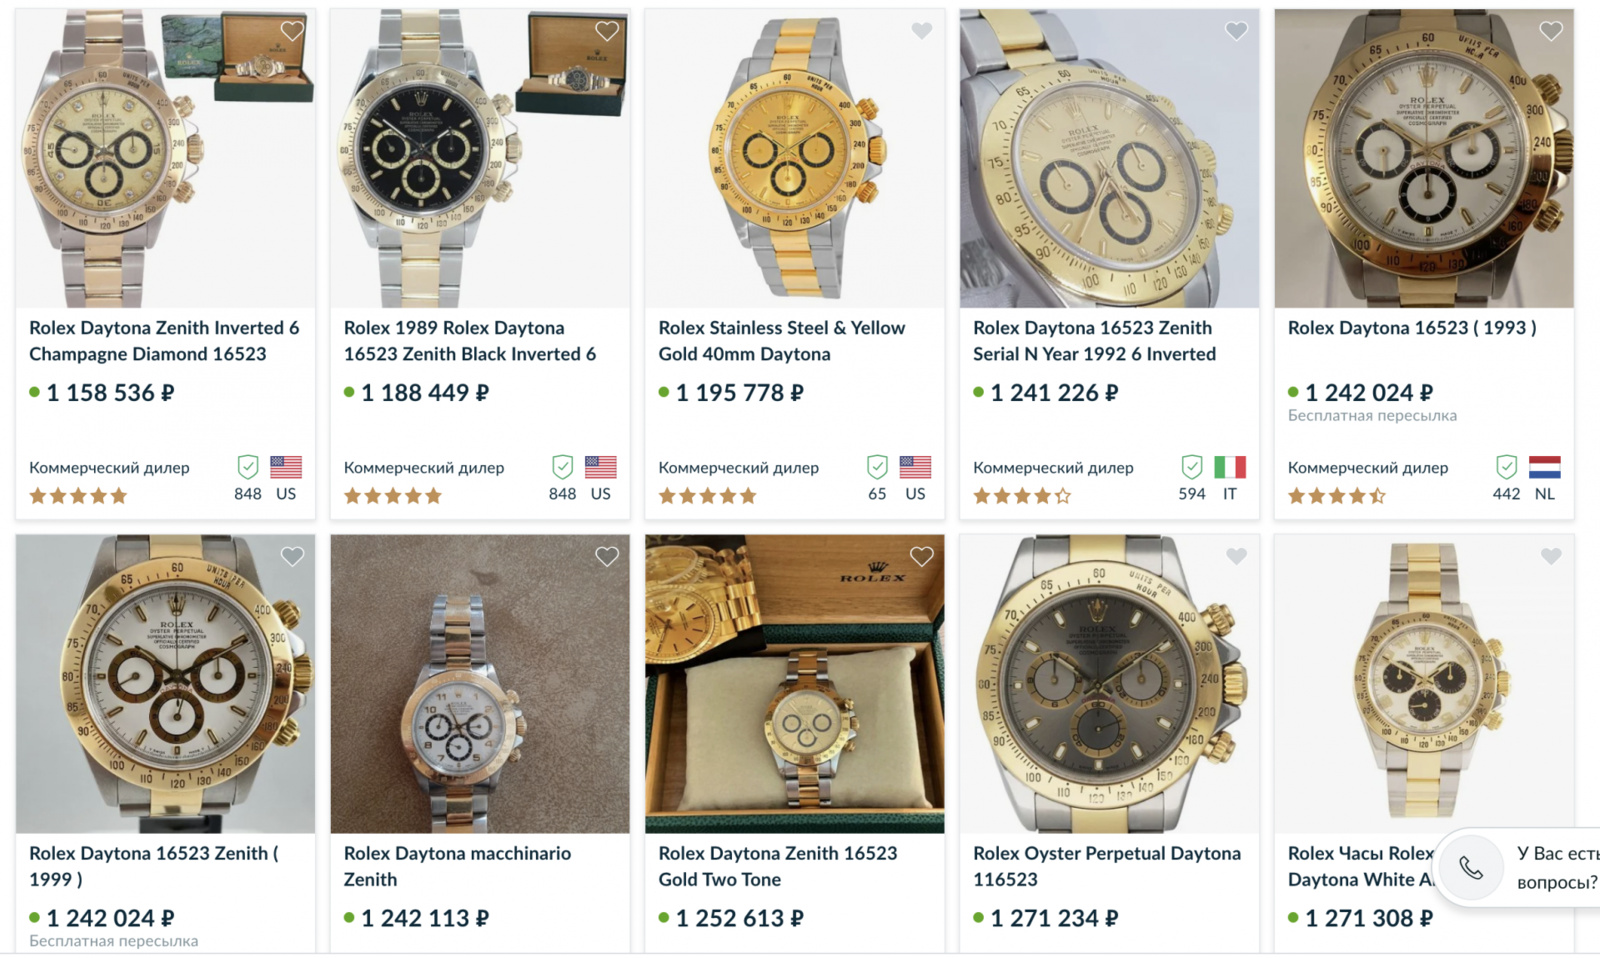Toggle heart on 1989 Daytona Black listing
The height and width of the screenshot is (958, 1600).
pyautogui.click(x=607, y=31)
